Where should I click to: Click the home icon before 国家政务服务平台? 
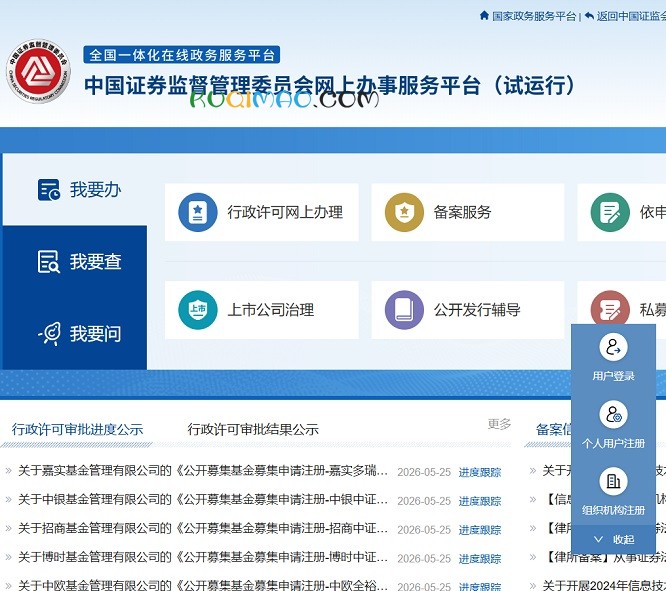click(484, 16)
